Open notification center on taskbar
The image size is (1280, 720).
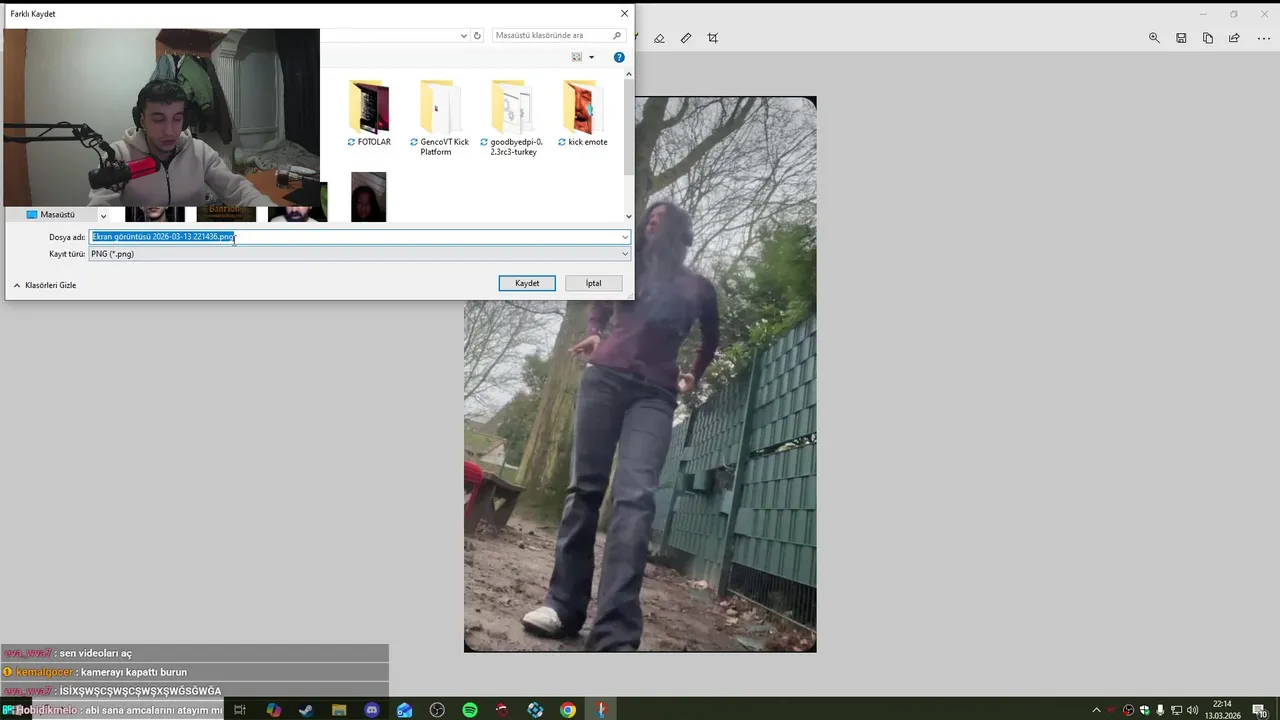[x=1259, y=710]
